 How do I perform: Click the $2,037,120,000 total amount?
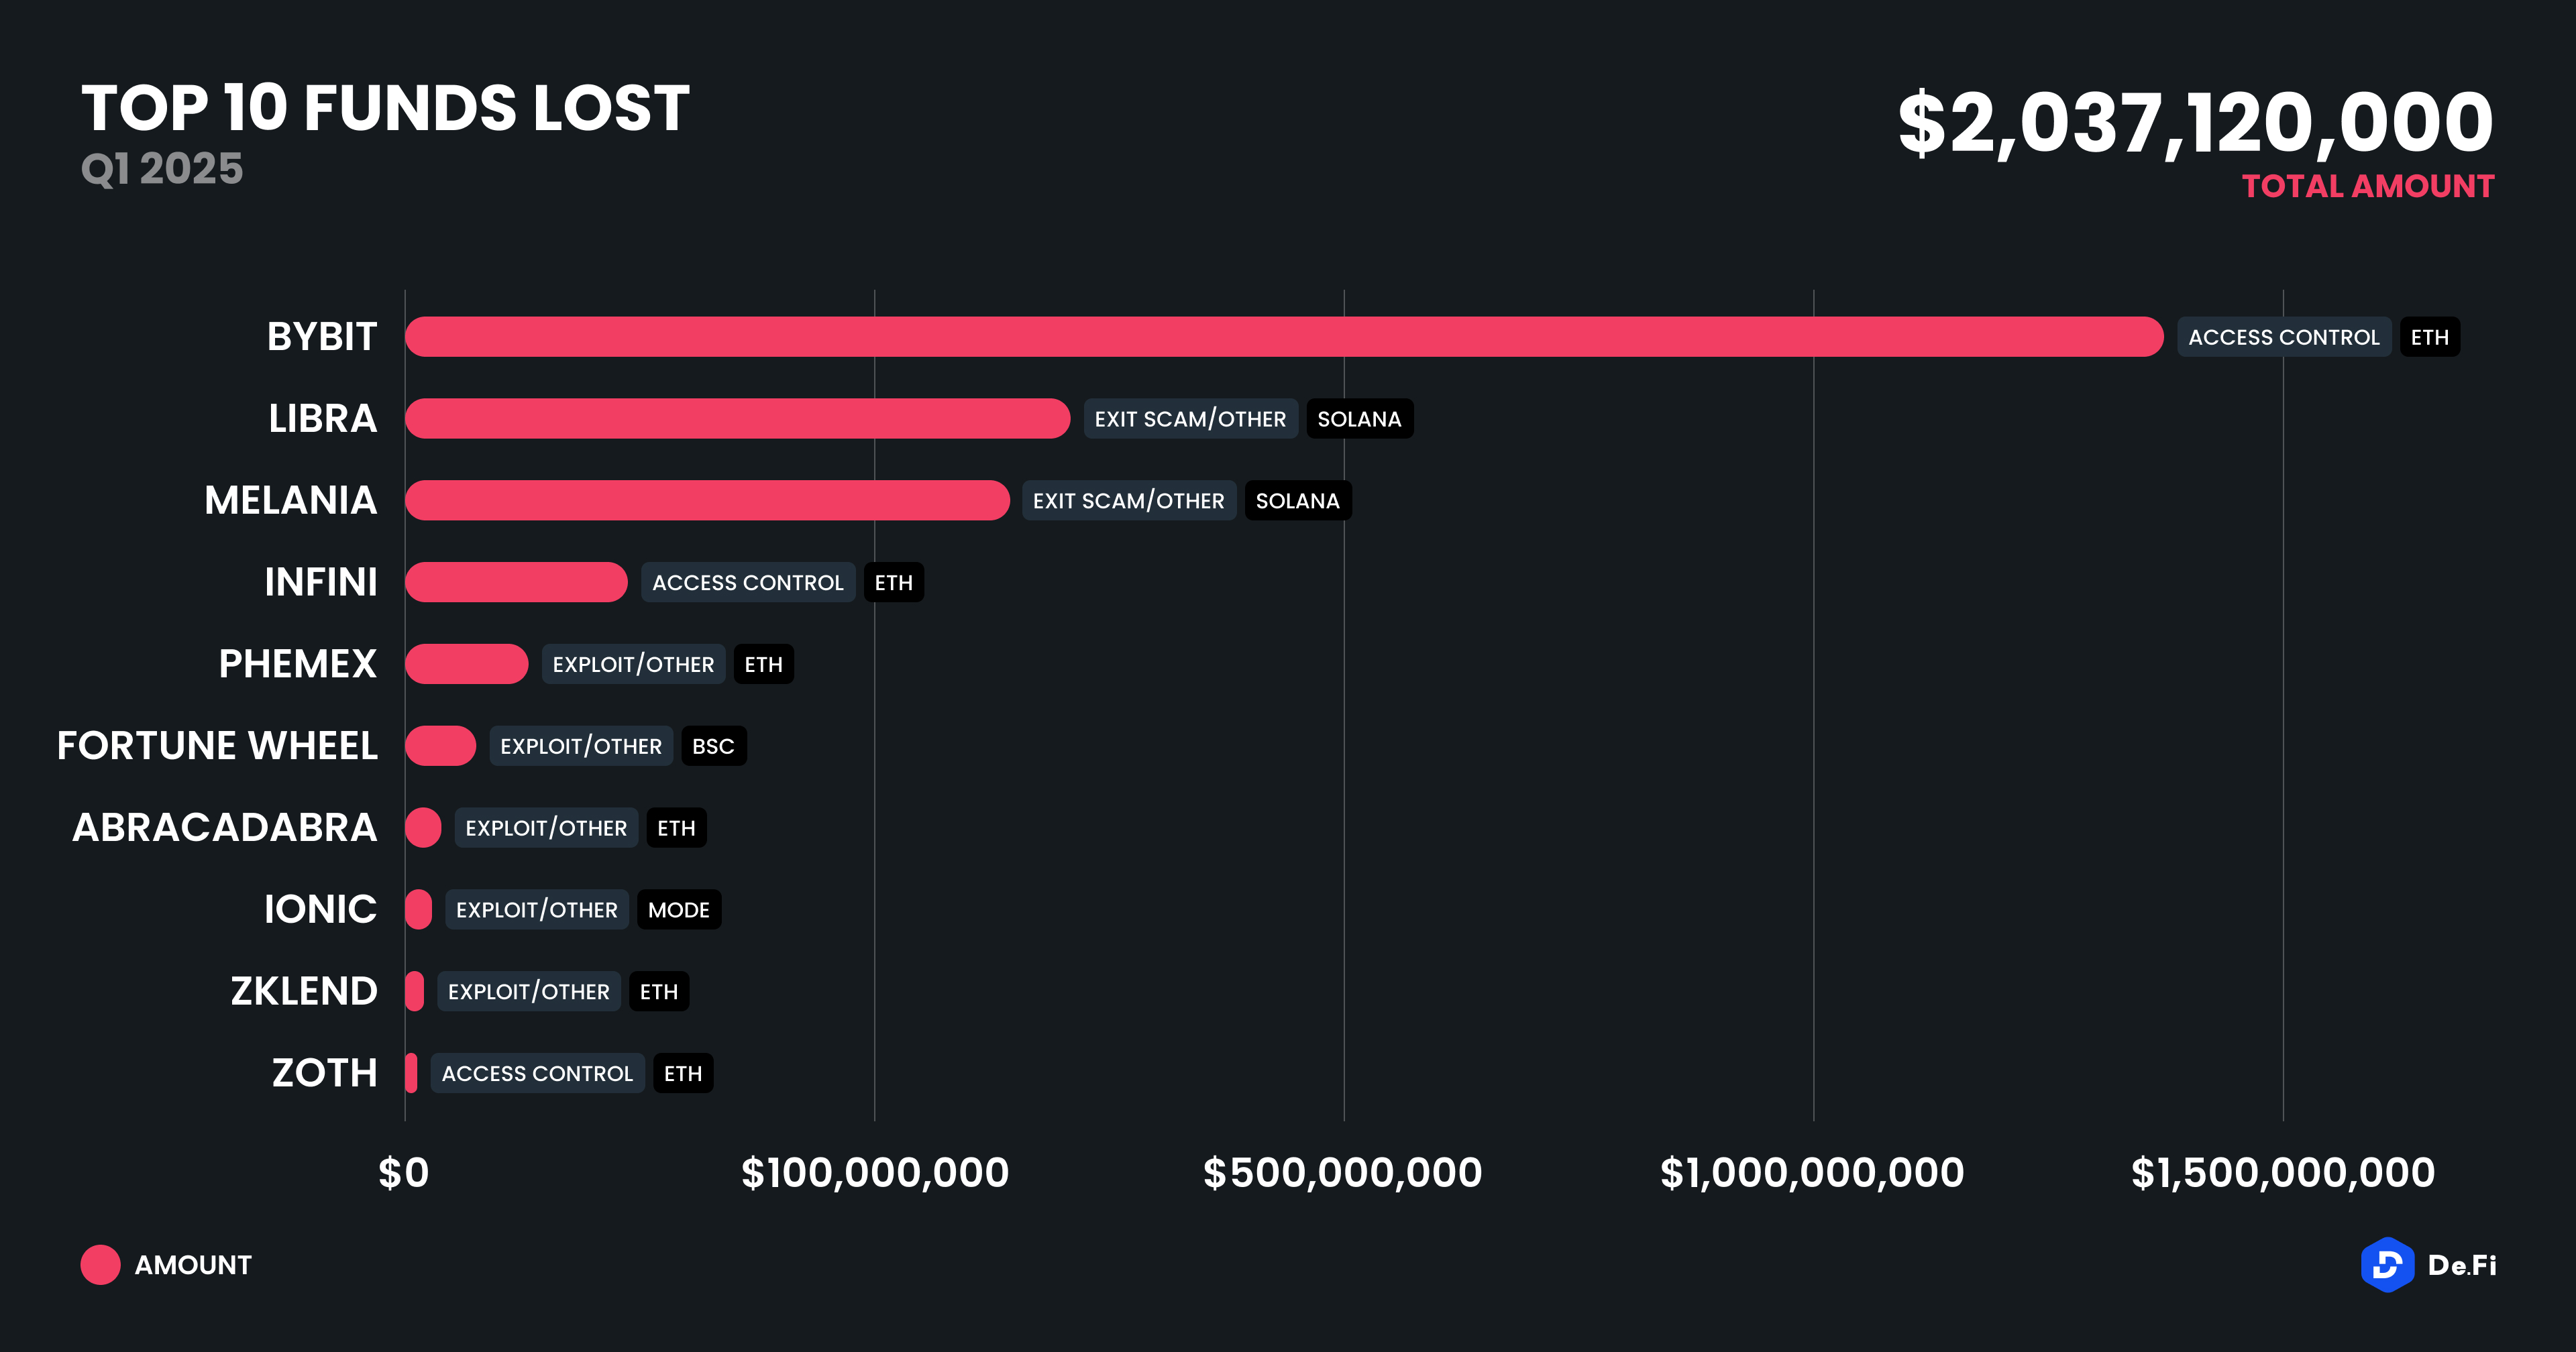click(2195, 124)
